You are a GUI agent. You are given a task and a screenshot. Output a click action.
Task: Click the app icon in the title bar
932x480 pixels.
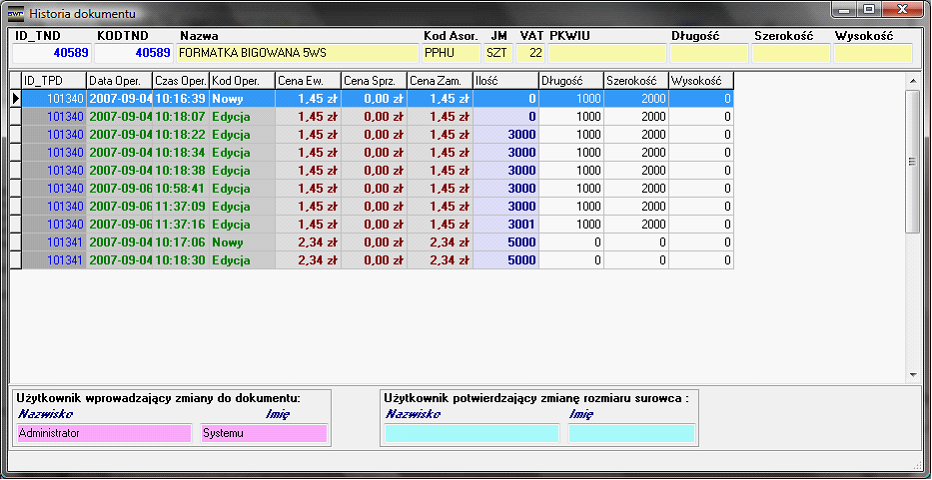click(16, 14)
